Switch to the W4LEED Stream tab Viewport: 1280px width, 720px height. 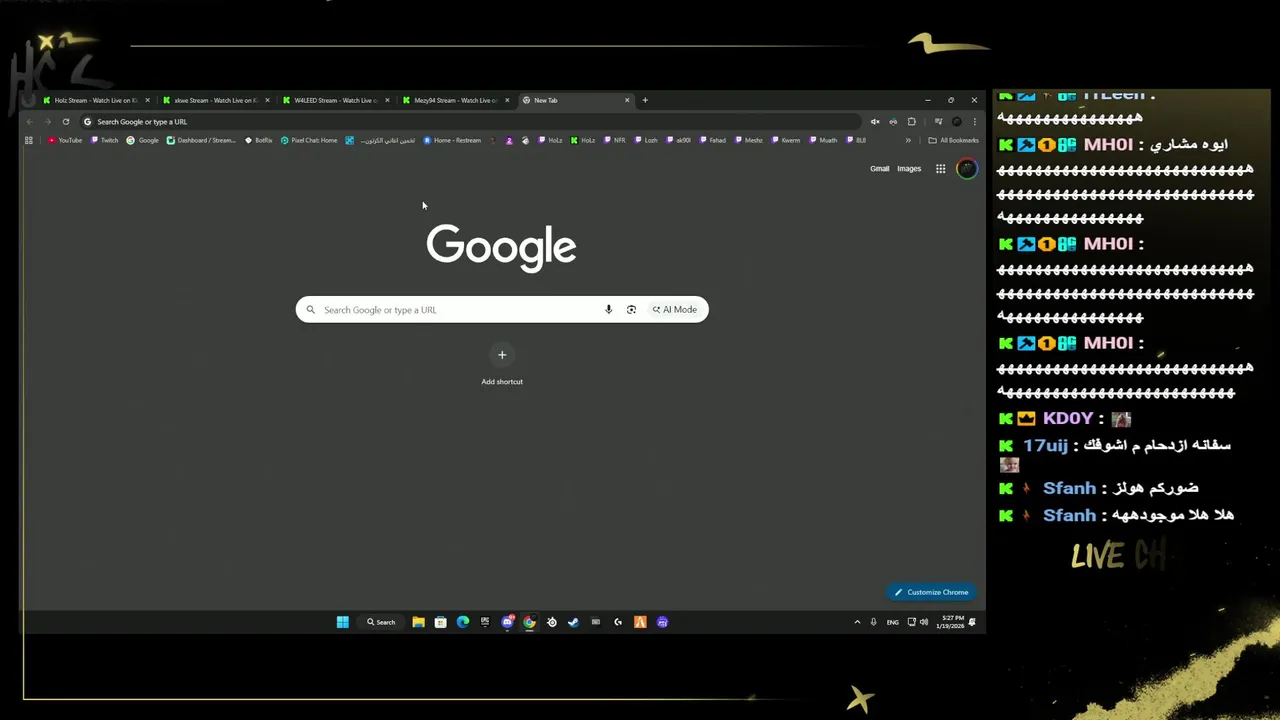(x=337, y=100)
